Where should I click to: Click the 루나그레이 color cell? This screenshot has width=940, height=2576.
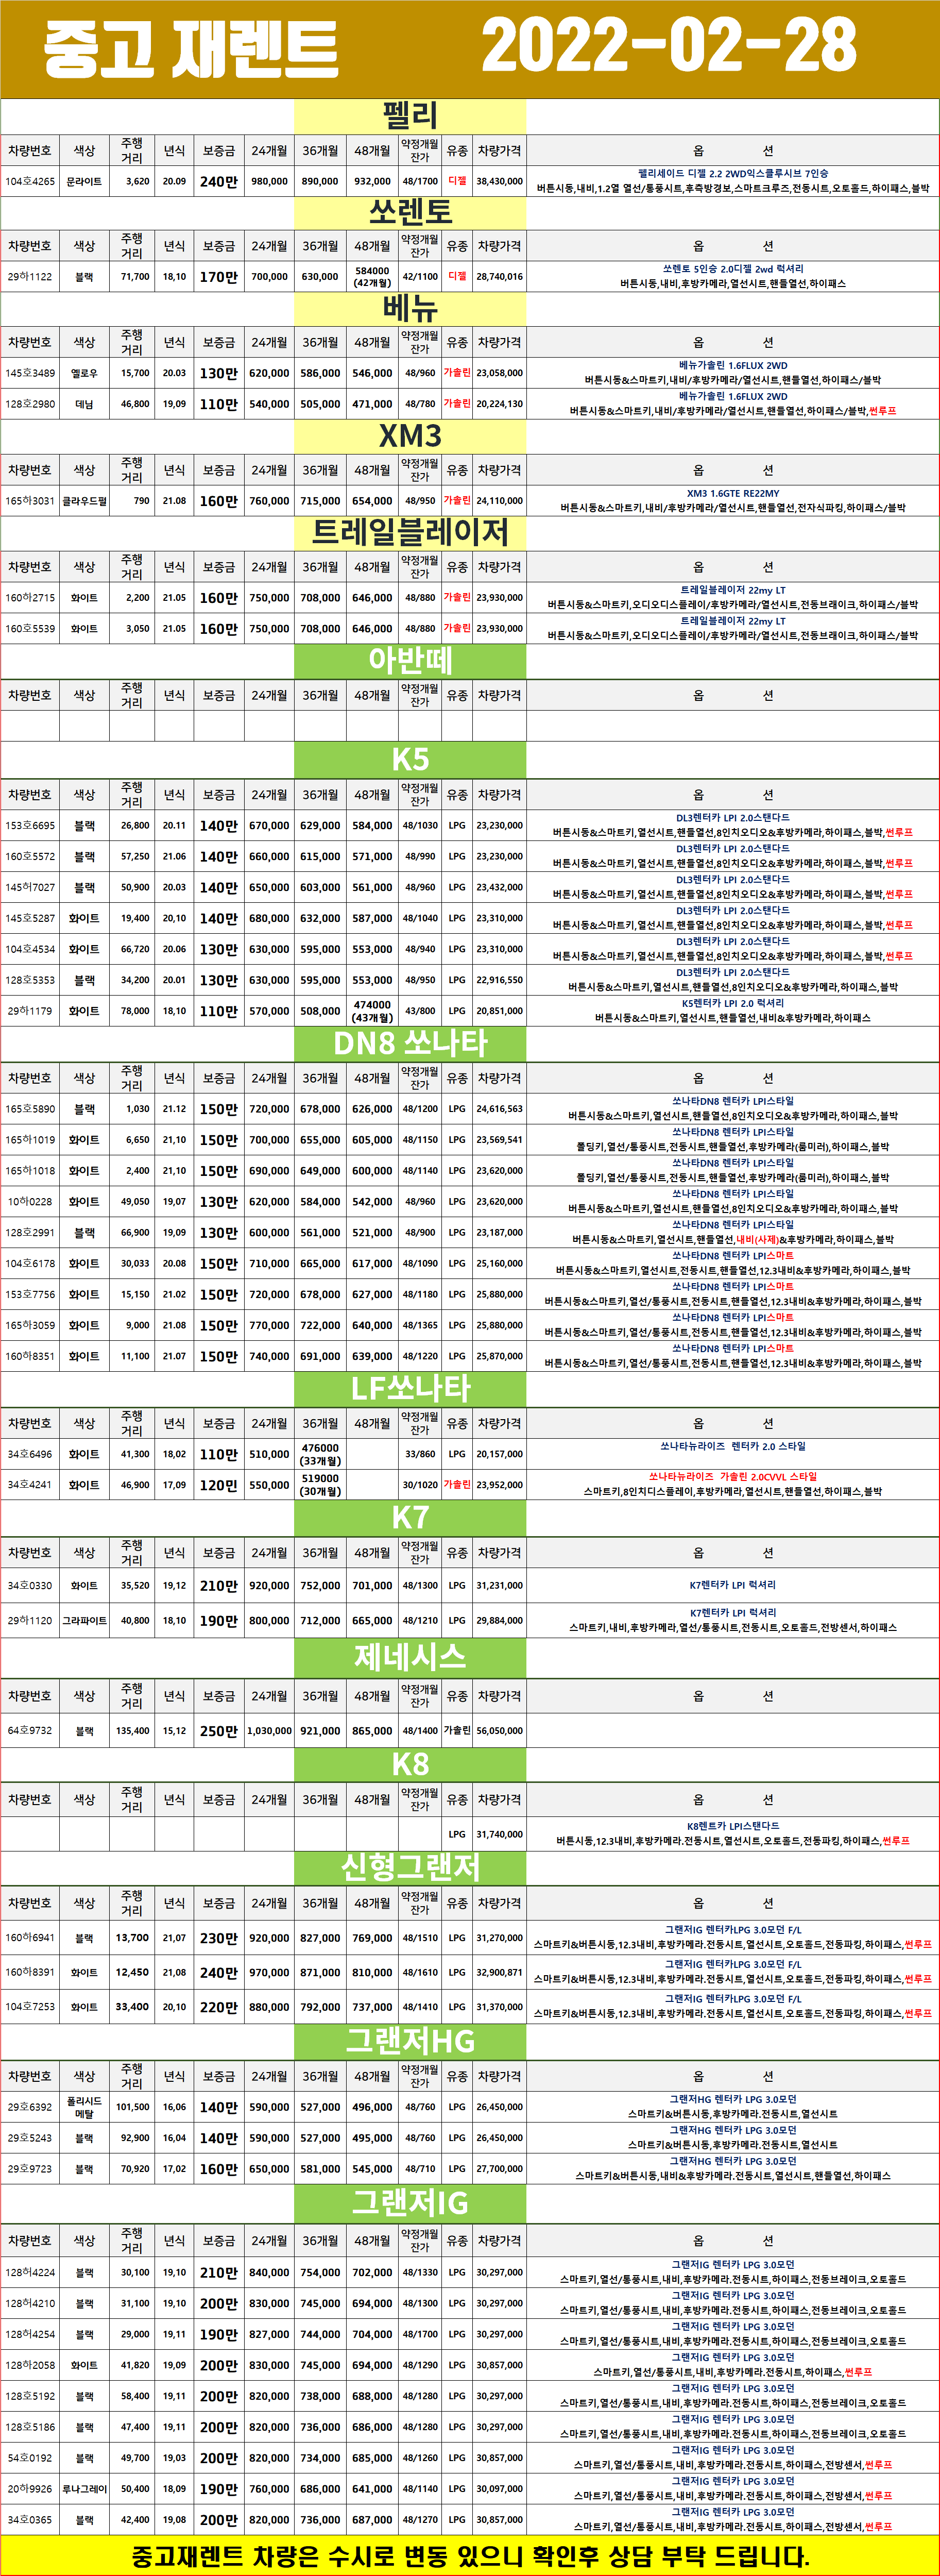click(84, 2489)
